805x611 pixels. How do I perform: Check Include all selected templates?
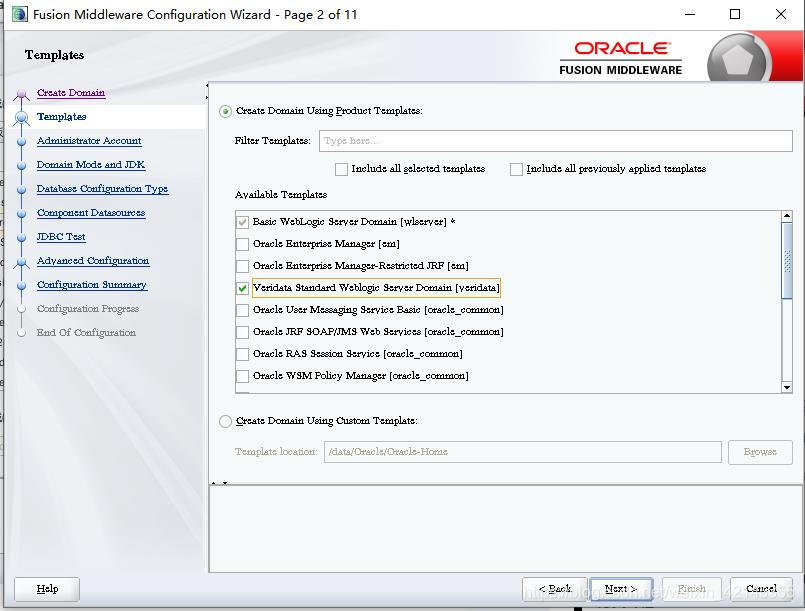click(x=341, y=169)
